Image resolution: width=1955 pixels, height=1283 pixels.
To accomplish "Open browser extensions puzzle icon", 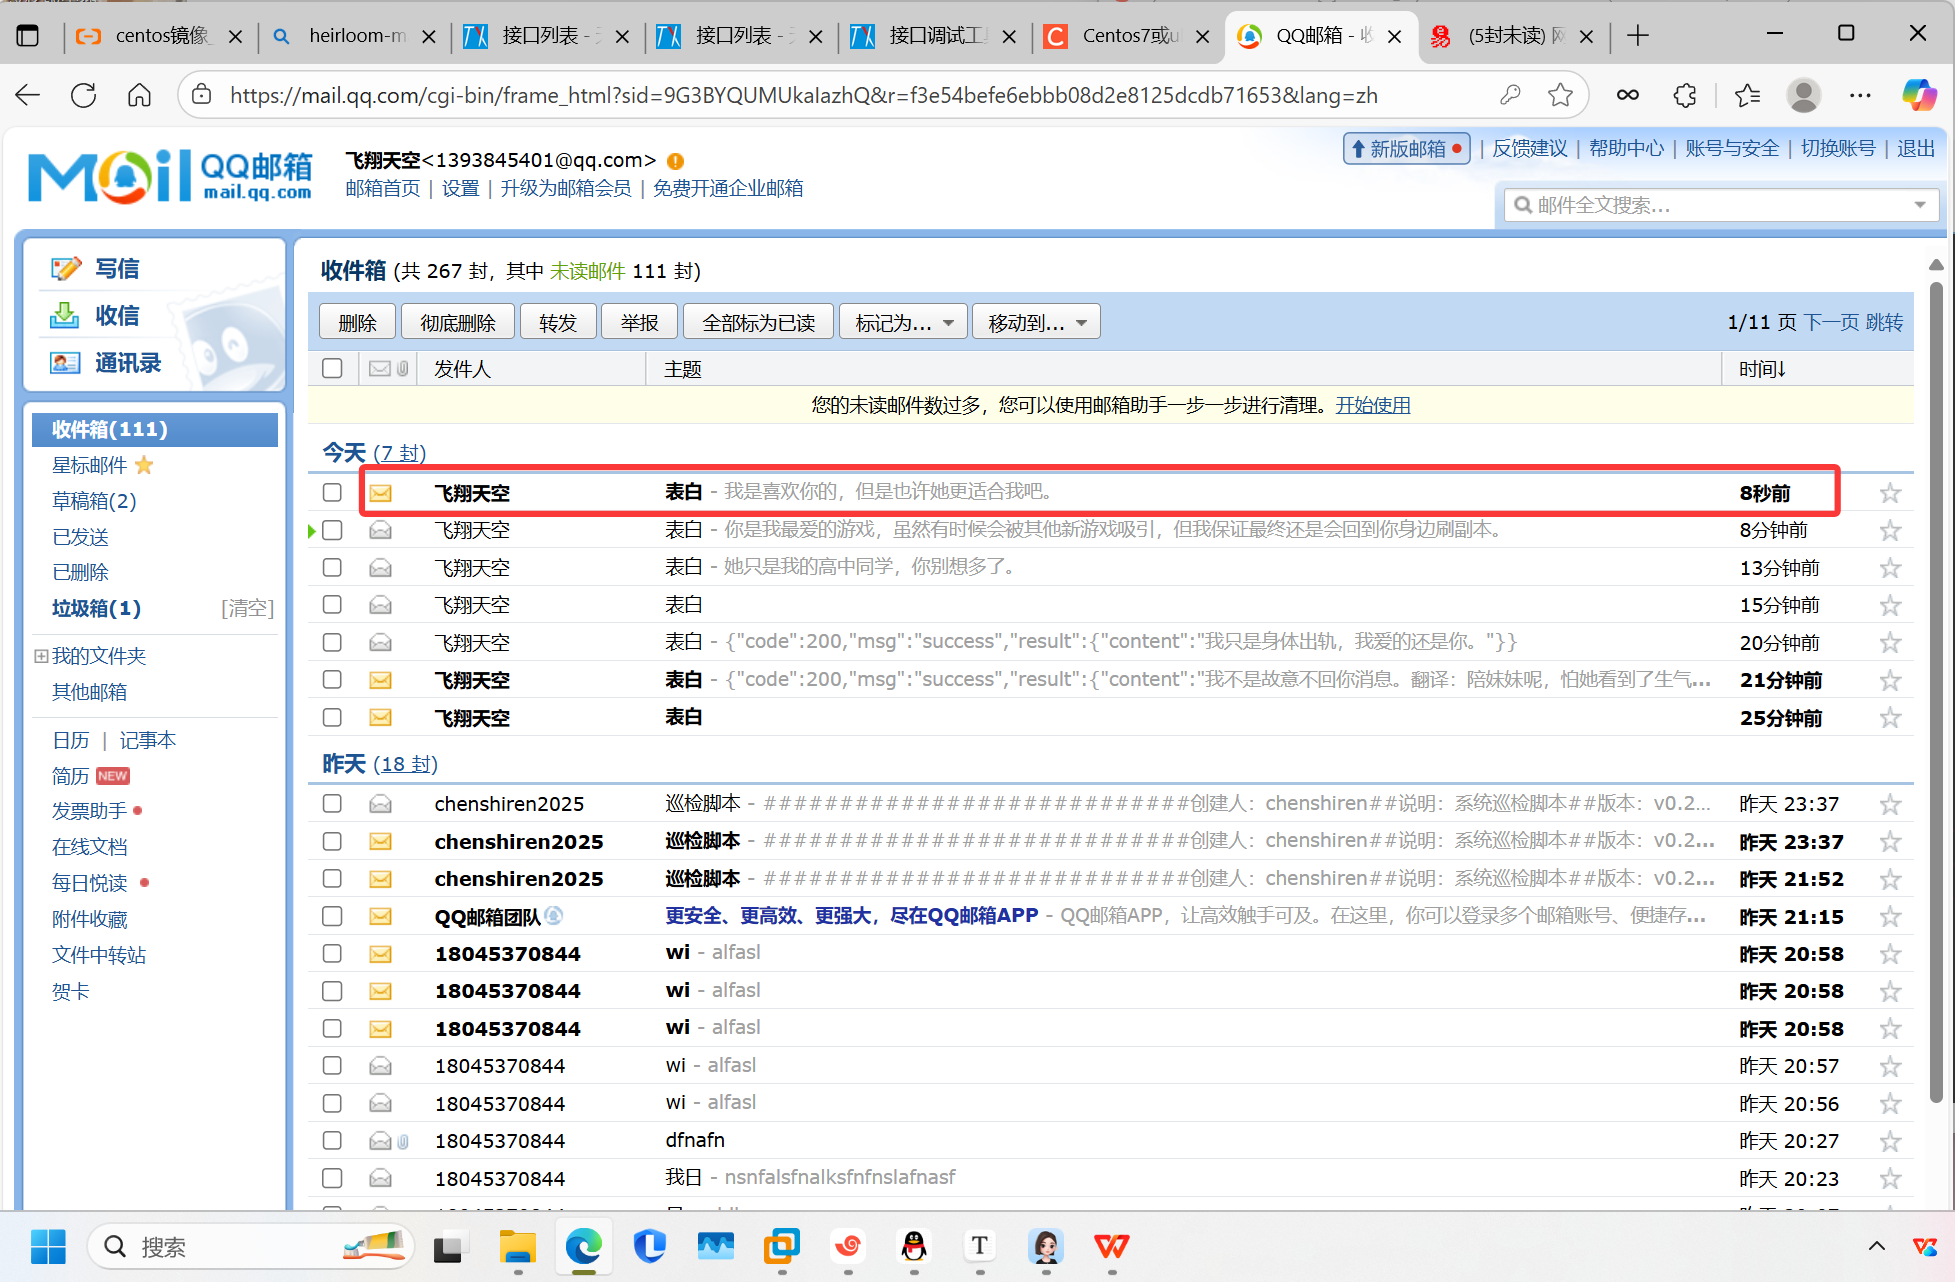I will (1685, 95).
